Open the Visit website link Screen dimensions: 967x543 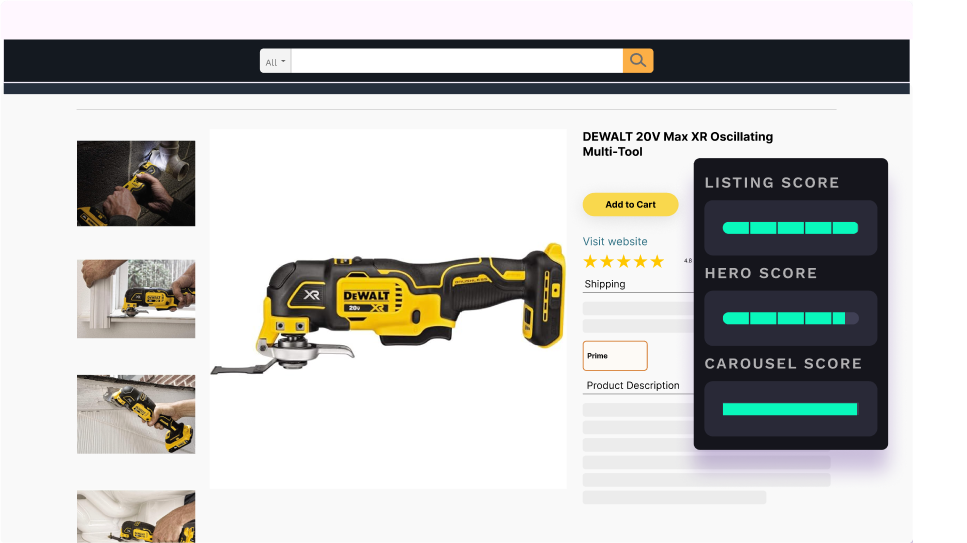point(615,241)
